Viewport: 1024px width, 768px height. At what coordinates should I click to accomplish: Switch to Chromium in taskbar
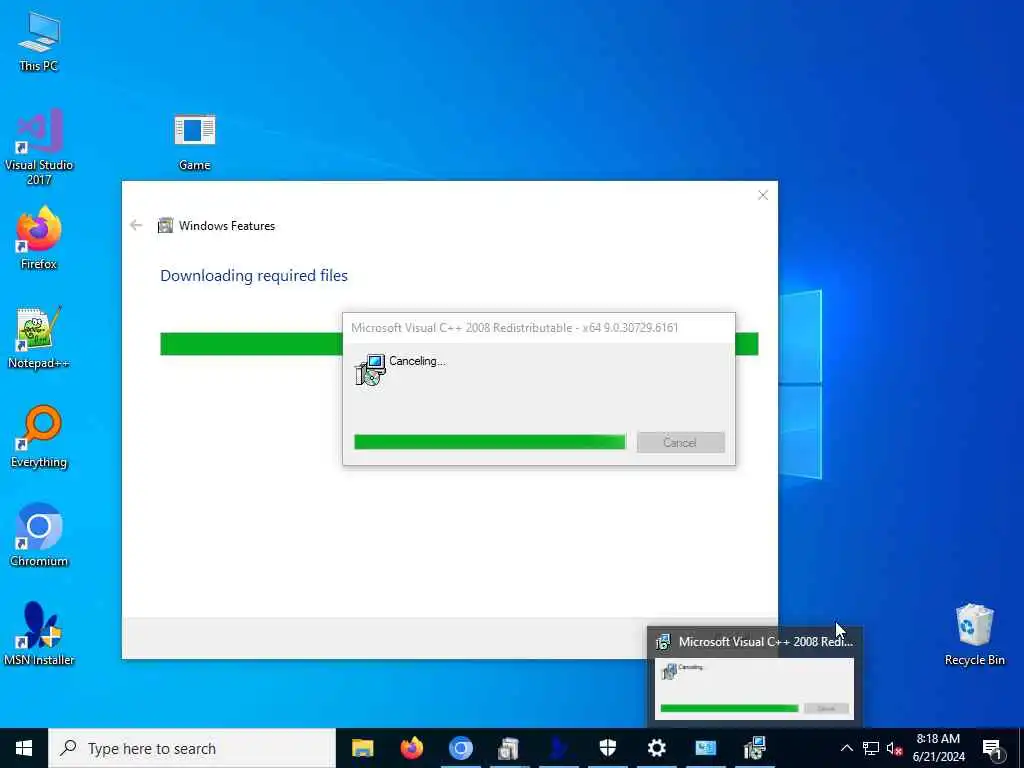[x=460, y=748]
